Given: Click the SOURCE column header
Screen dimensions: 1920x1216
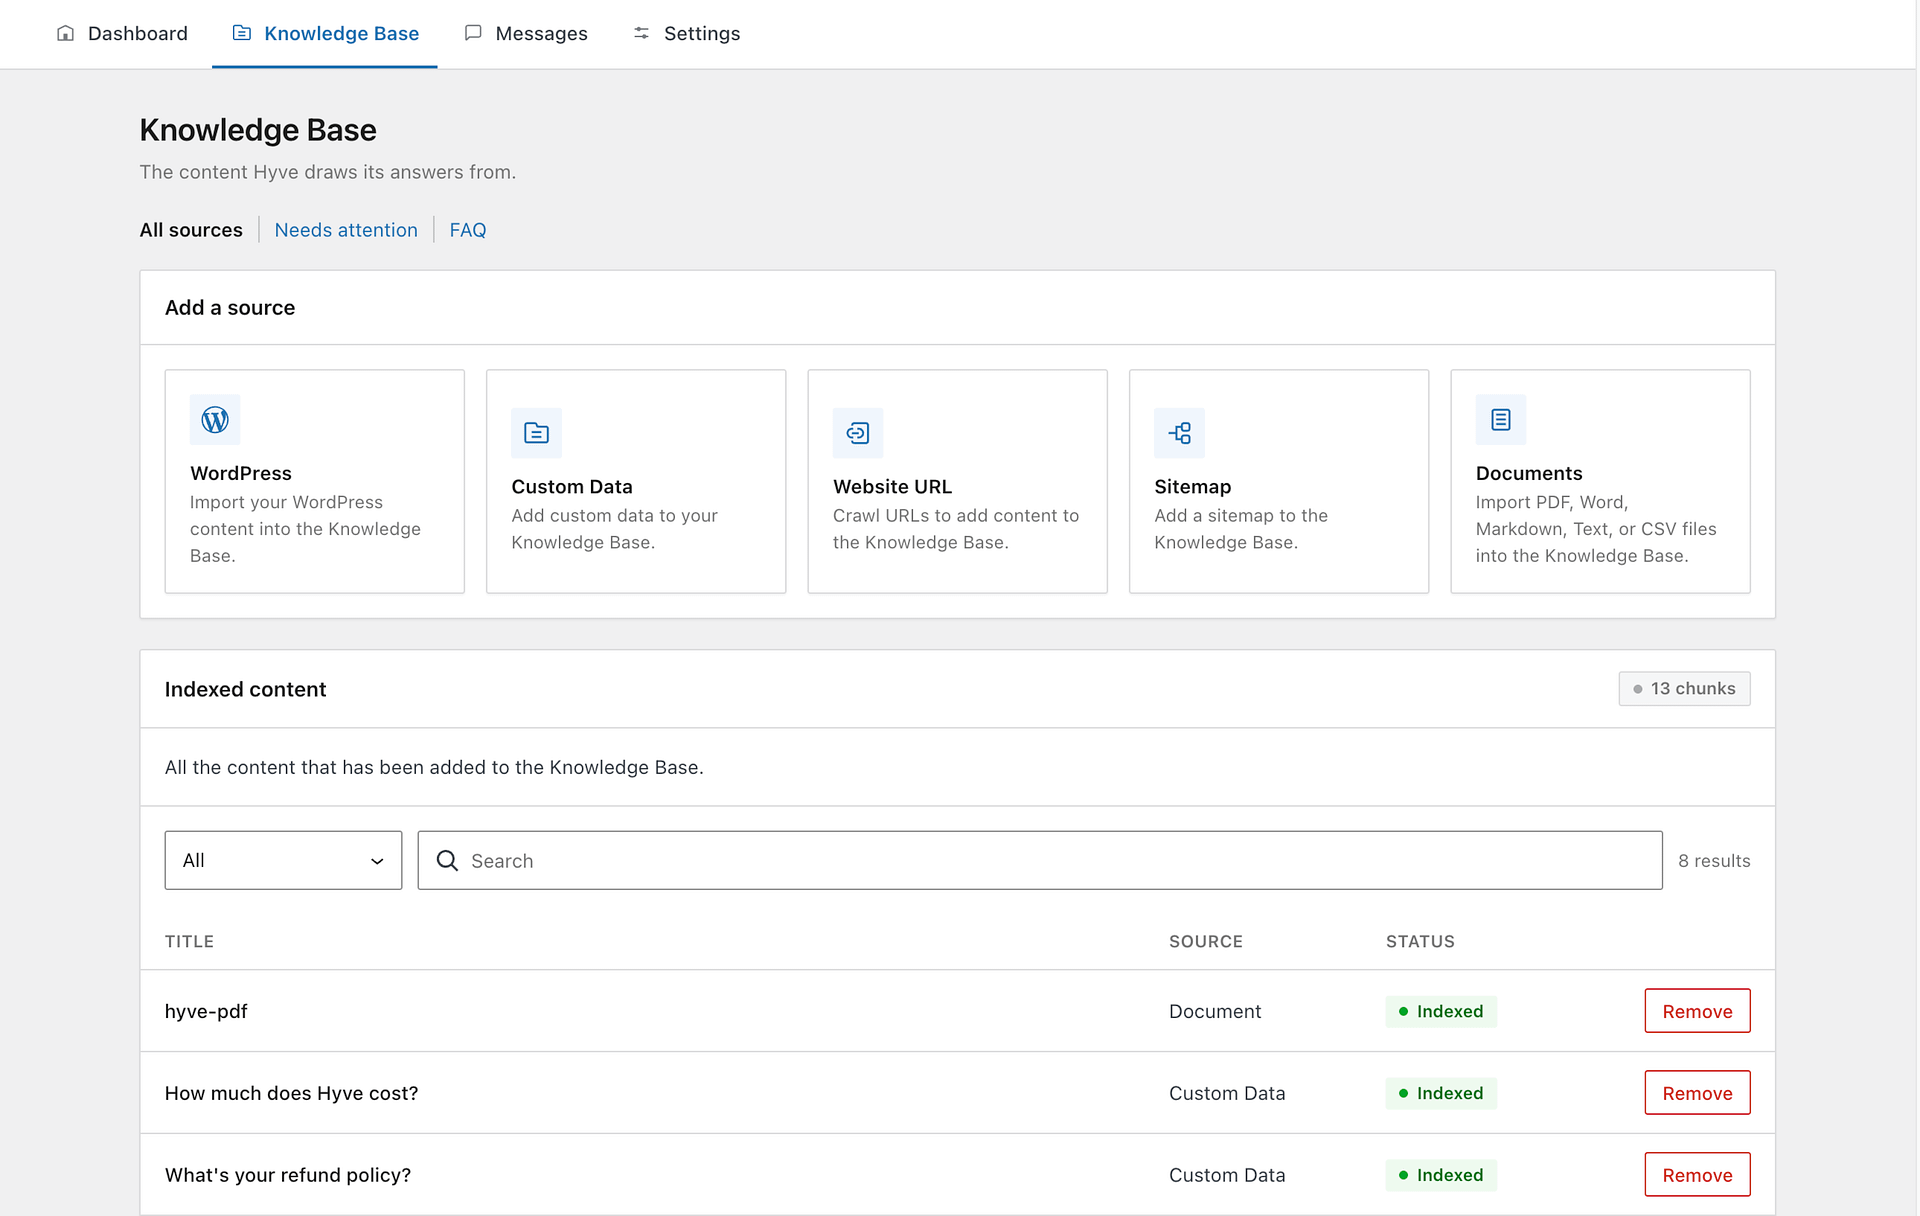Looking at the screenshot, I should [x=1206, y=941].
